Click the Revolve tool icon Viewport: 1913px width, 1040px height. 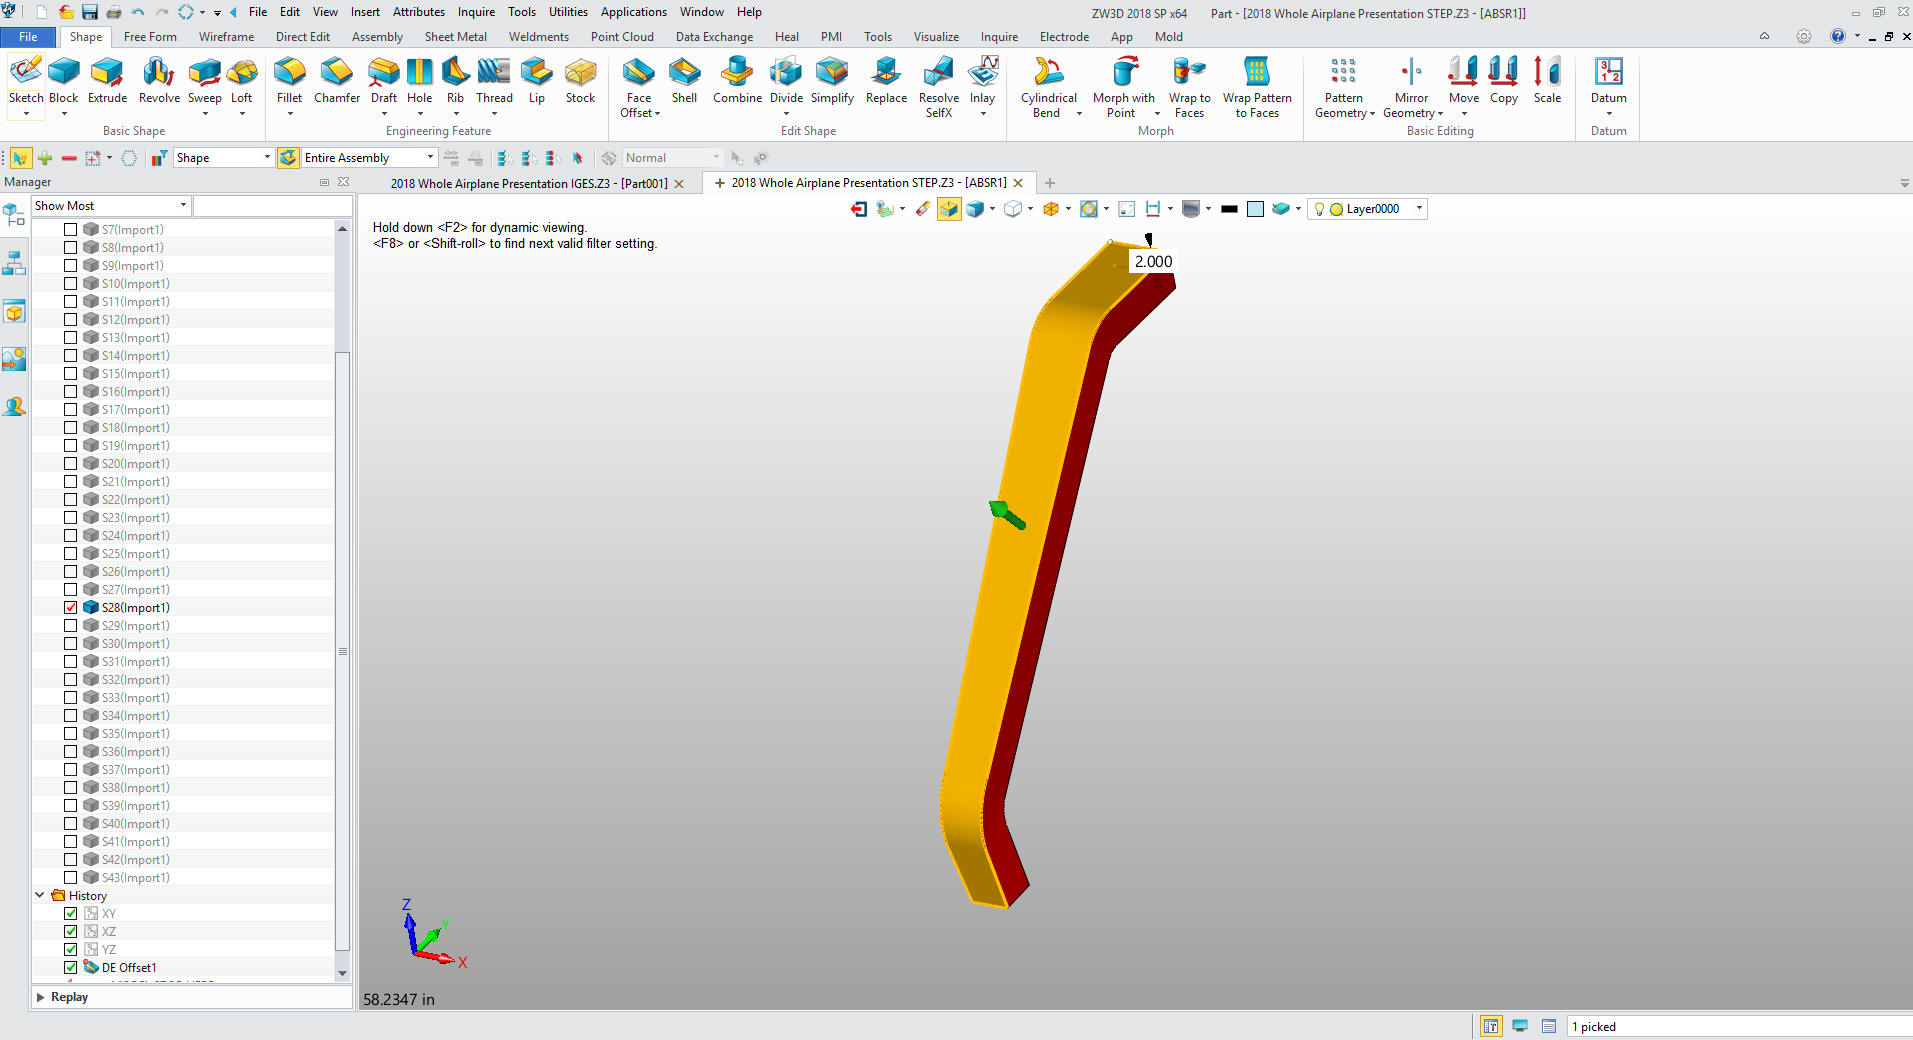[x=159, y=80]
